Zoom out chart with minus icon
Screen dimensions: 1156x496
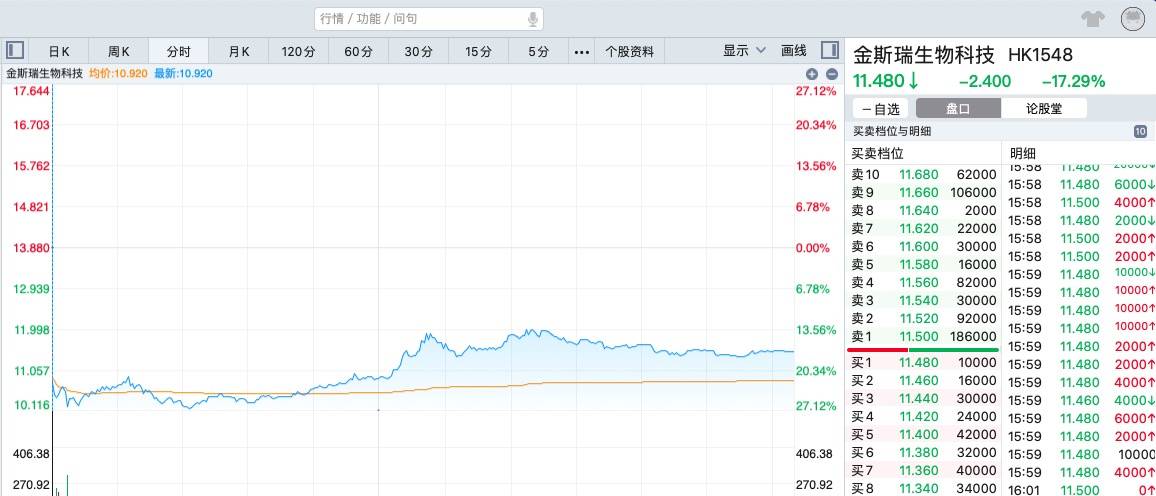click(831, 74)
